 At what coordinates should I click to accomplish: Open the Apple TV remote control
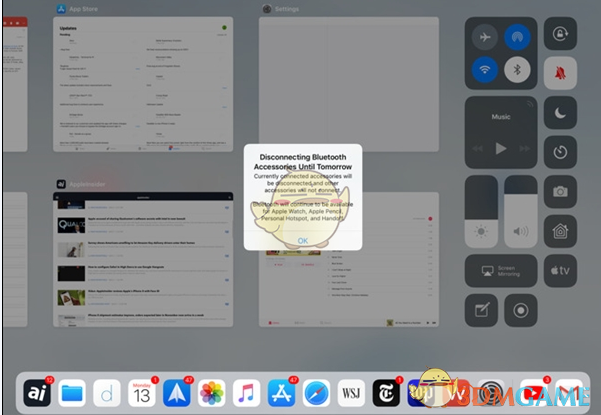coord(560,271)
